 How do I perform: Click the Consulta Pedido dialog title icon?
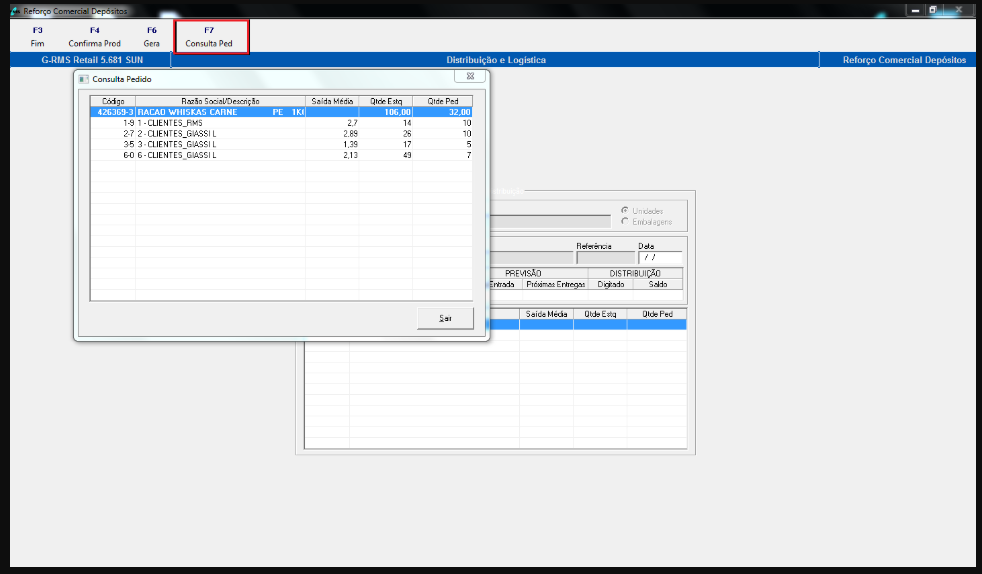coord(84,79)
